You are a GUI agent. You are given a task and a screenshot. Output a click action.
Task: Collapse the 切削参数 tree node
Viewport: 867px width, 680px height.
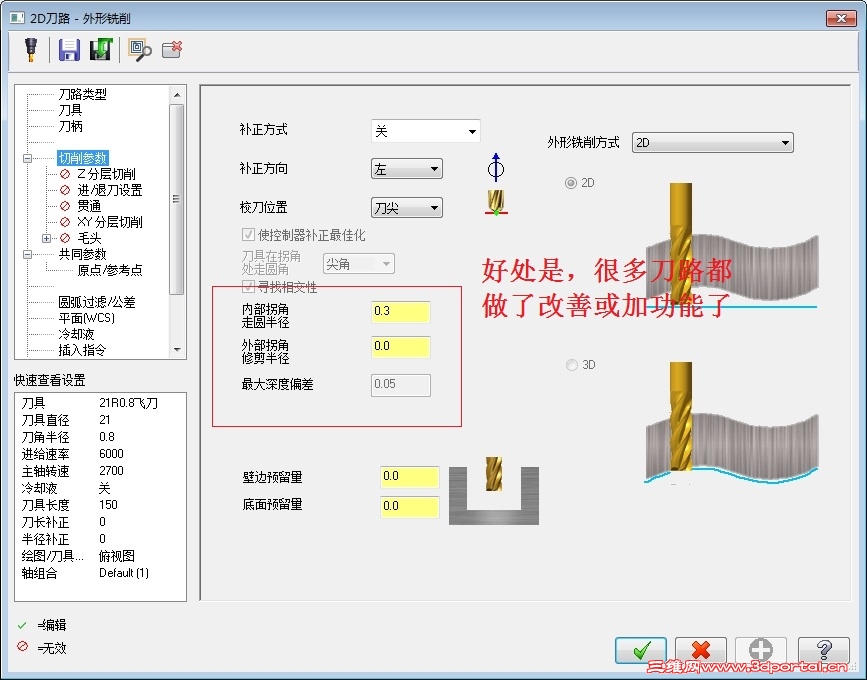pyautogui.click(x=27, y=158)
